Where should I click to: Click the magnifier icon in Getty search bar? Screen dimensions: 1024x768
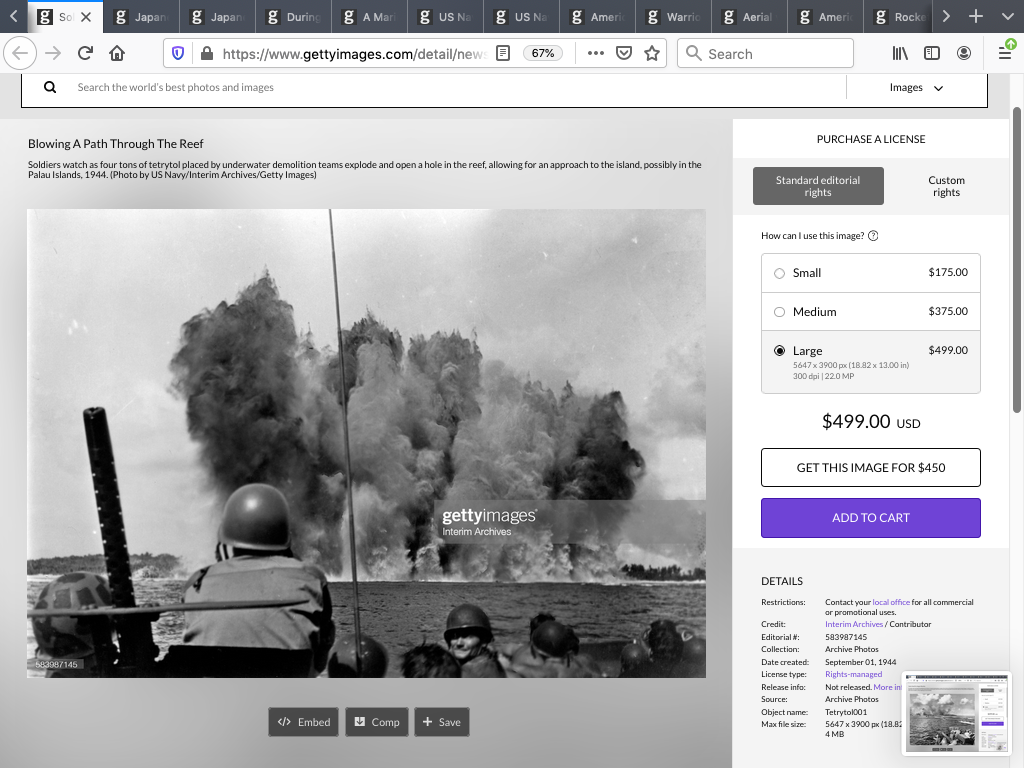(50, 87)
